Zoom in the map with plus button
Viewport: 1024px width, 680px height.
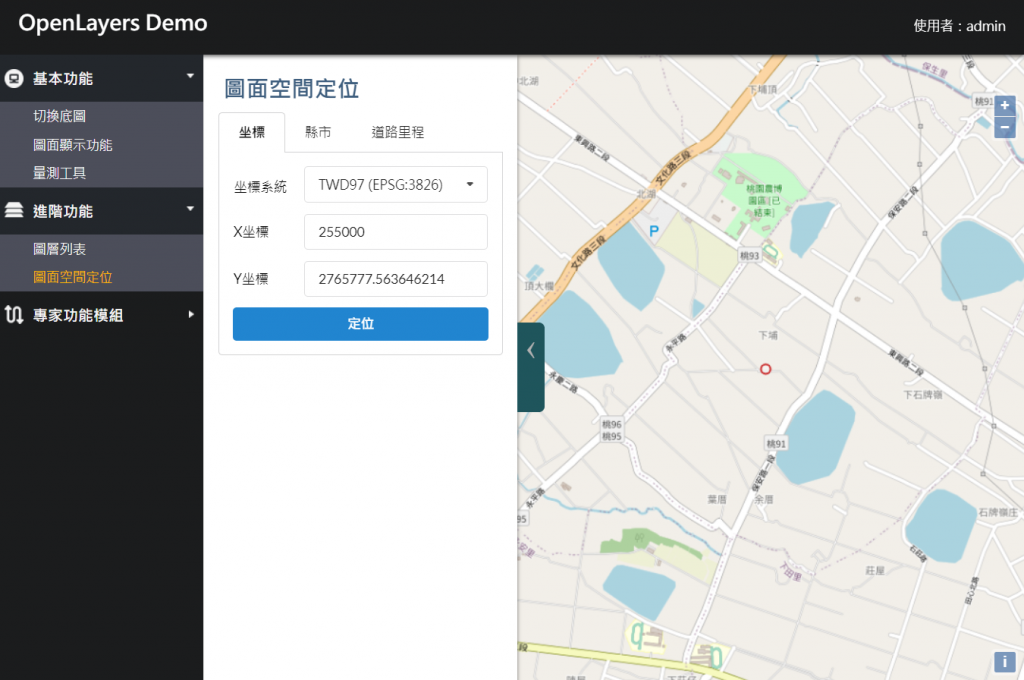(x=1004, y=105)
